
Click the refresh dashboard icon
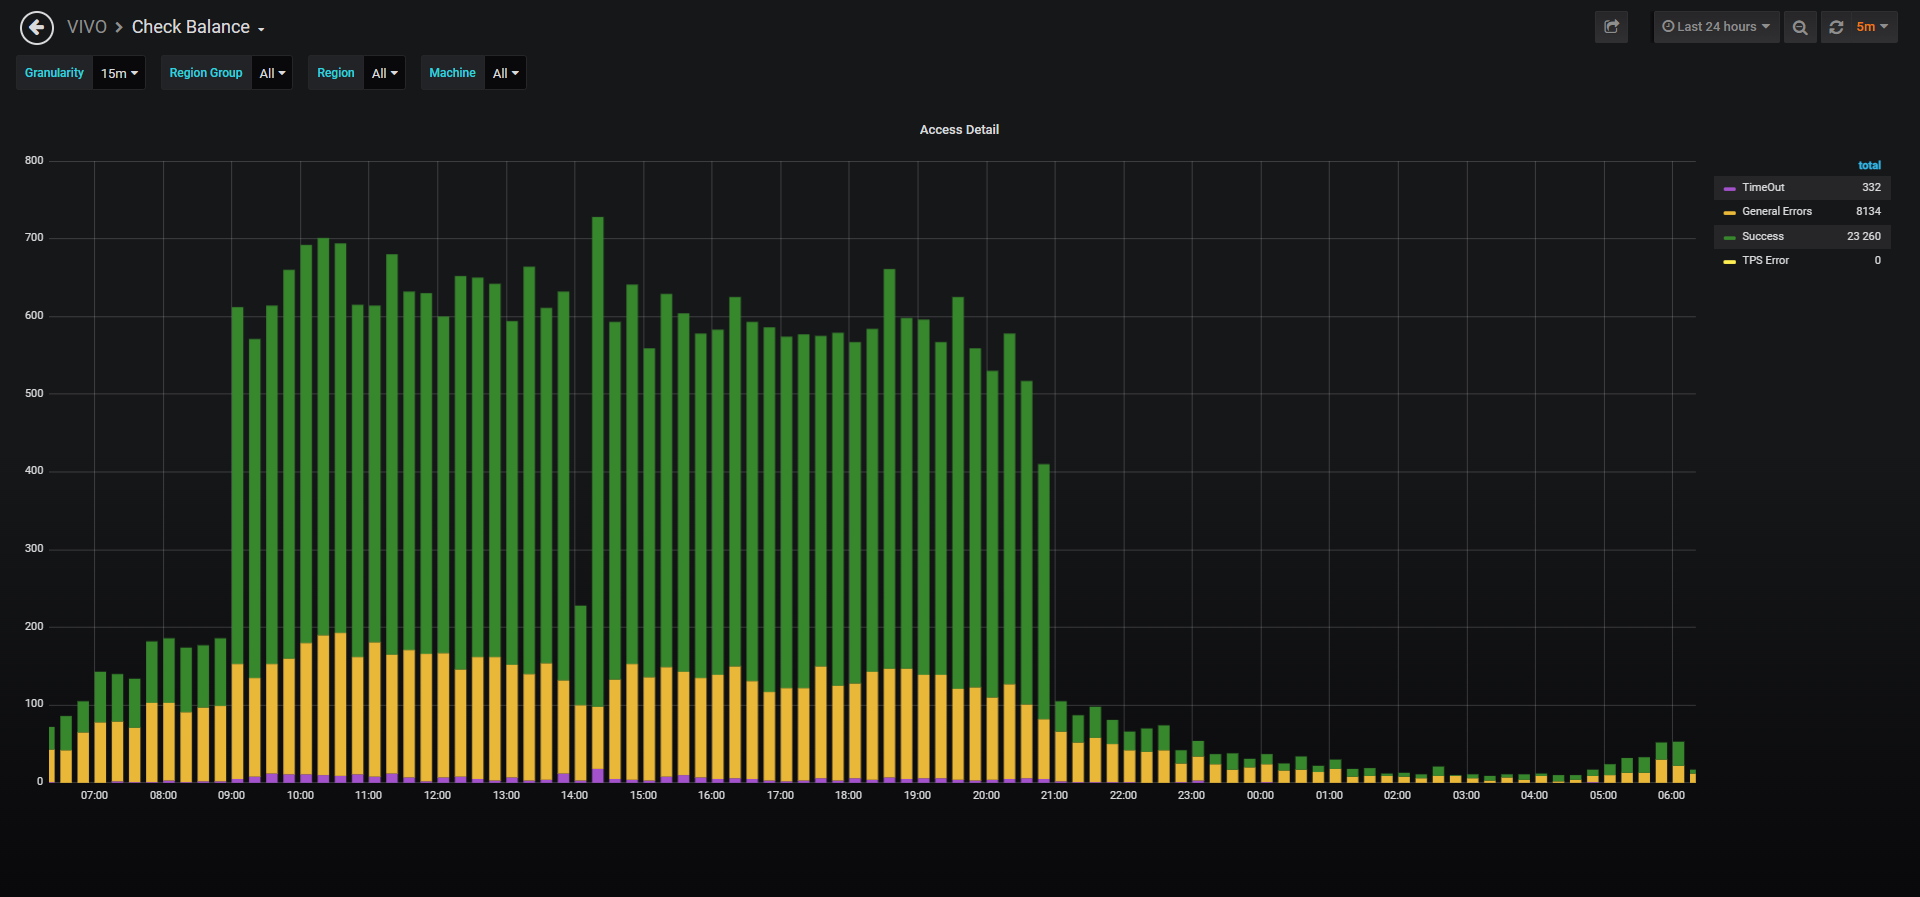(1836, 27)
